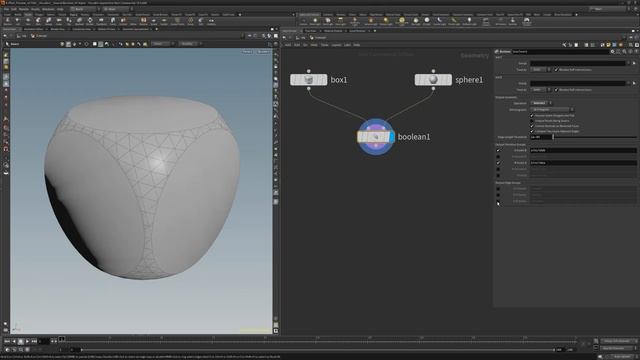This screenshot has height=360, width=640.
Task: Open the network editor Tools menu
Action: coord(324,45)
